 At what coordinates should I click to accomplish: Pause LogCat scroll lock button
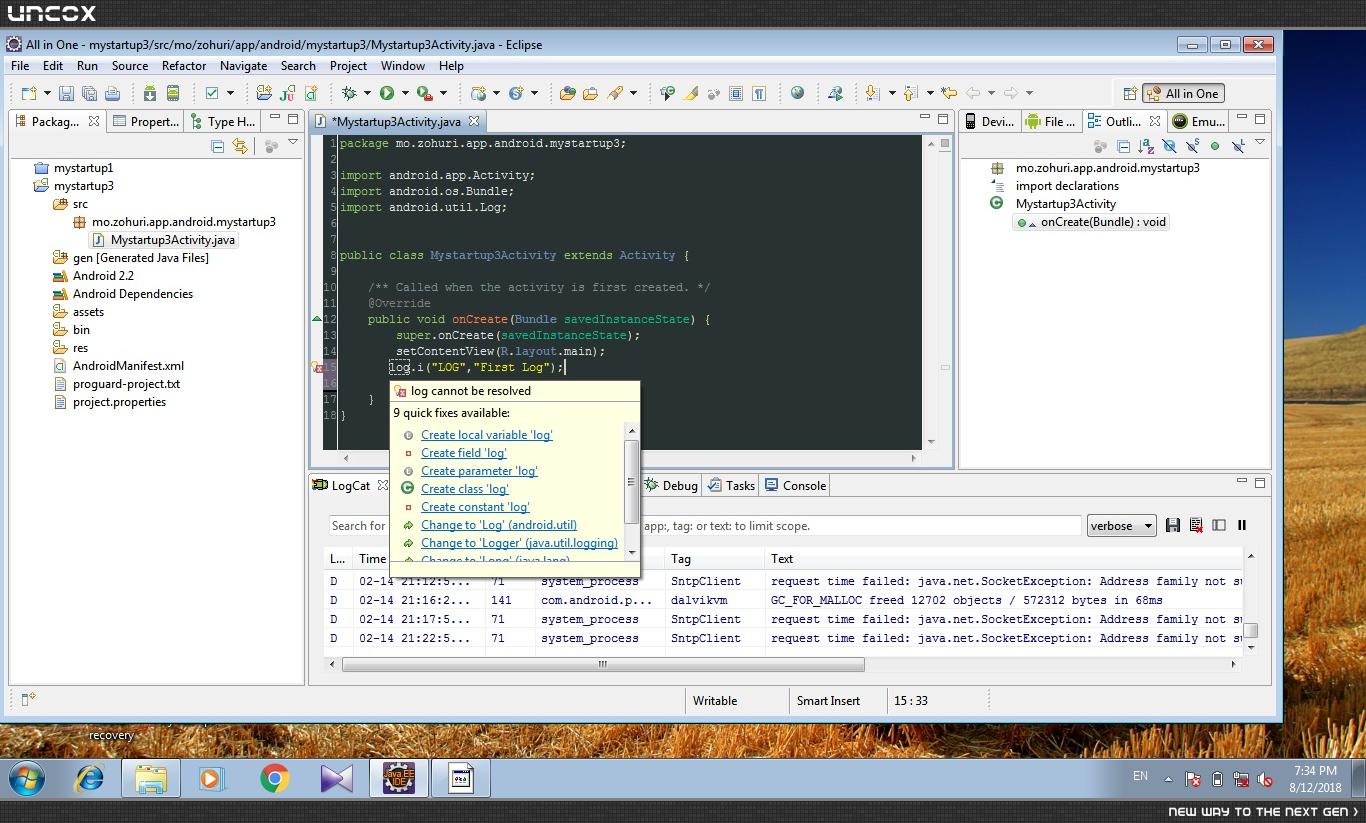1242,525
